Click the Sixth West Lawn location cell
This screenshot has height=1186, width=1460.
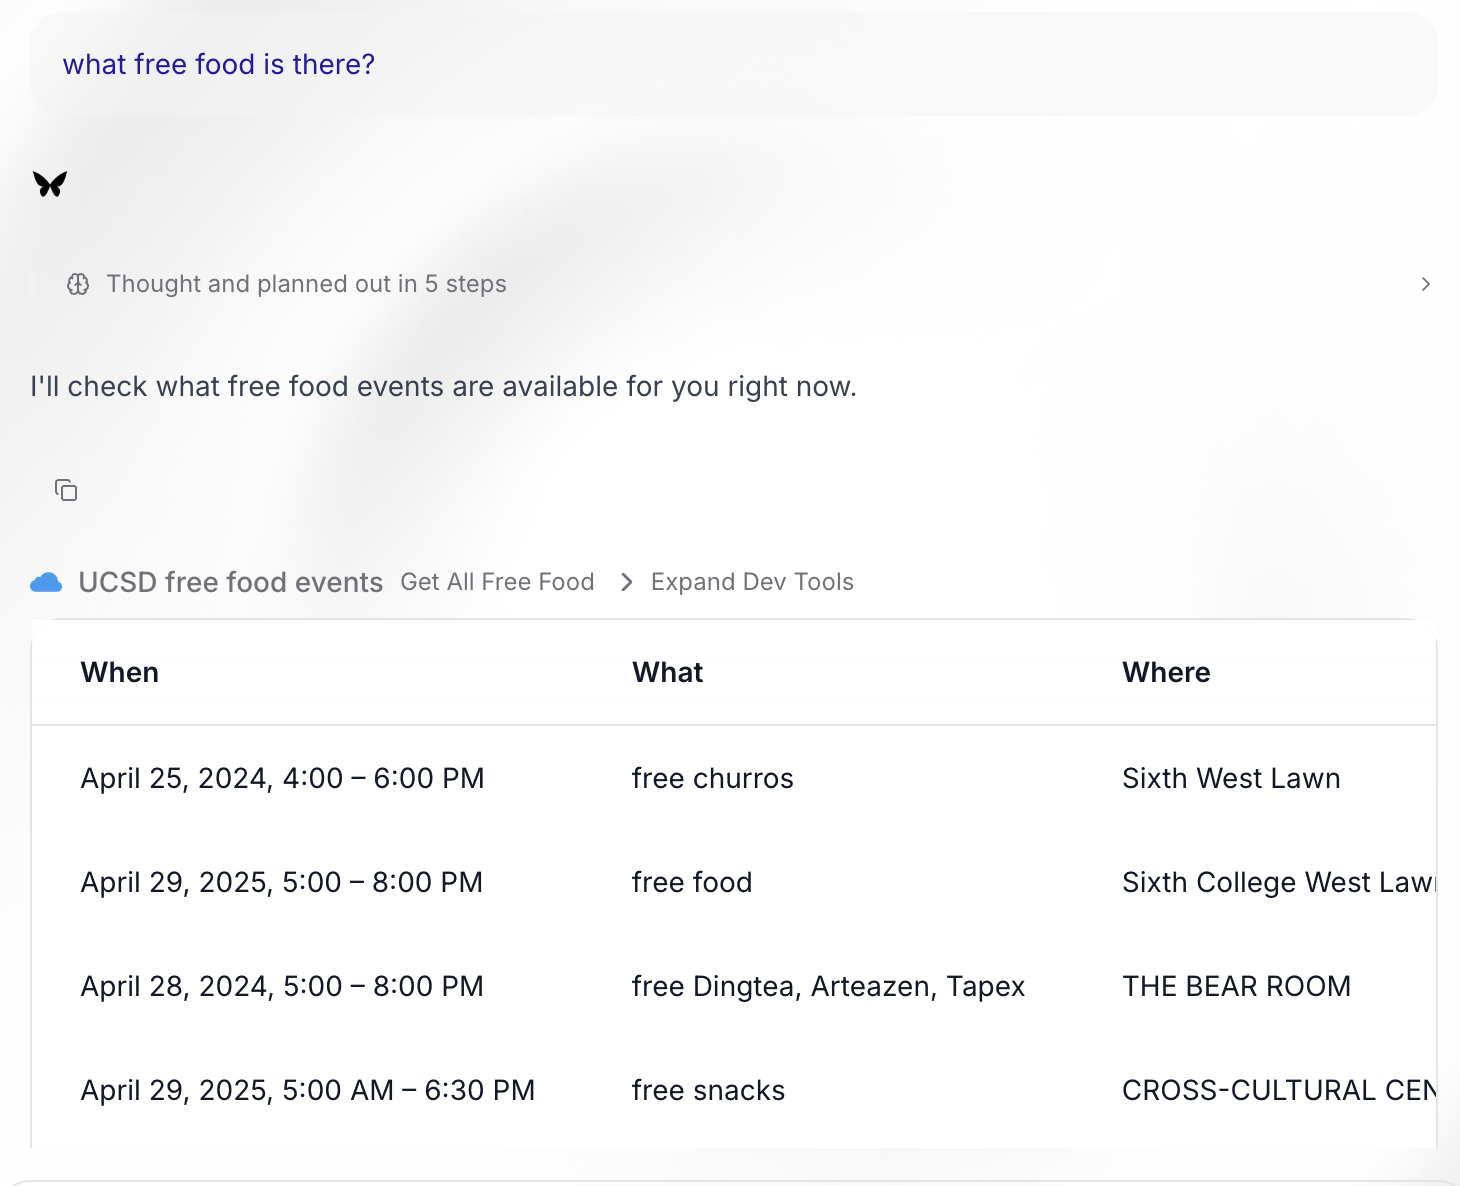[1231, 778]
